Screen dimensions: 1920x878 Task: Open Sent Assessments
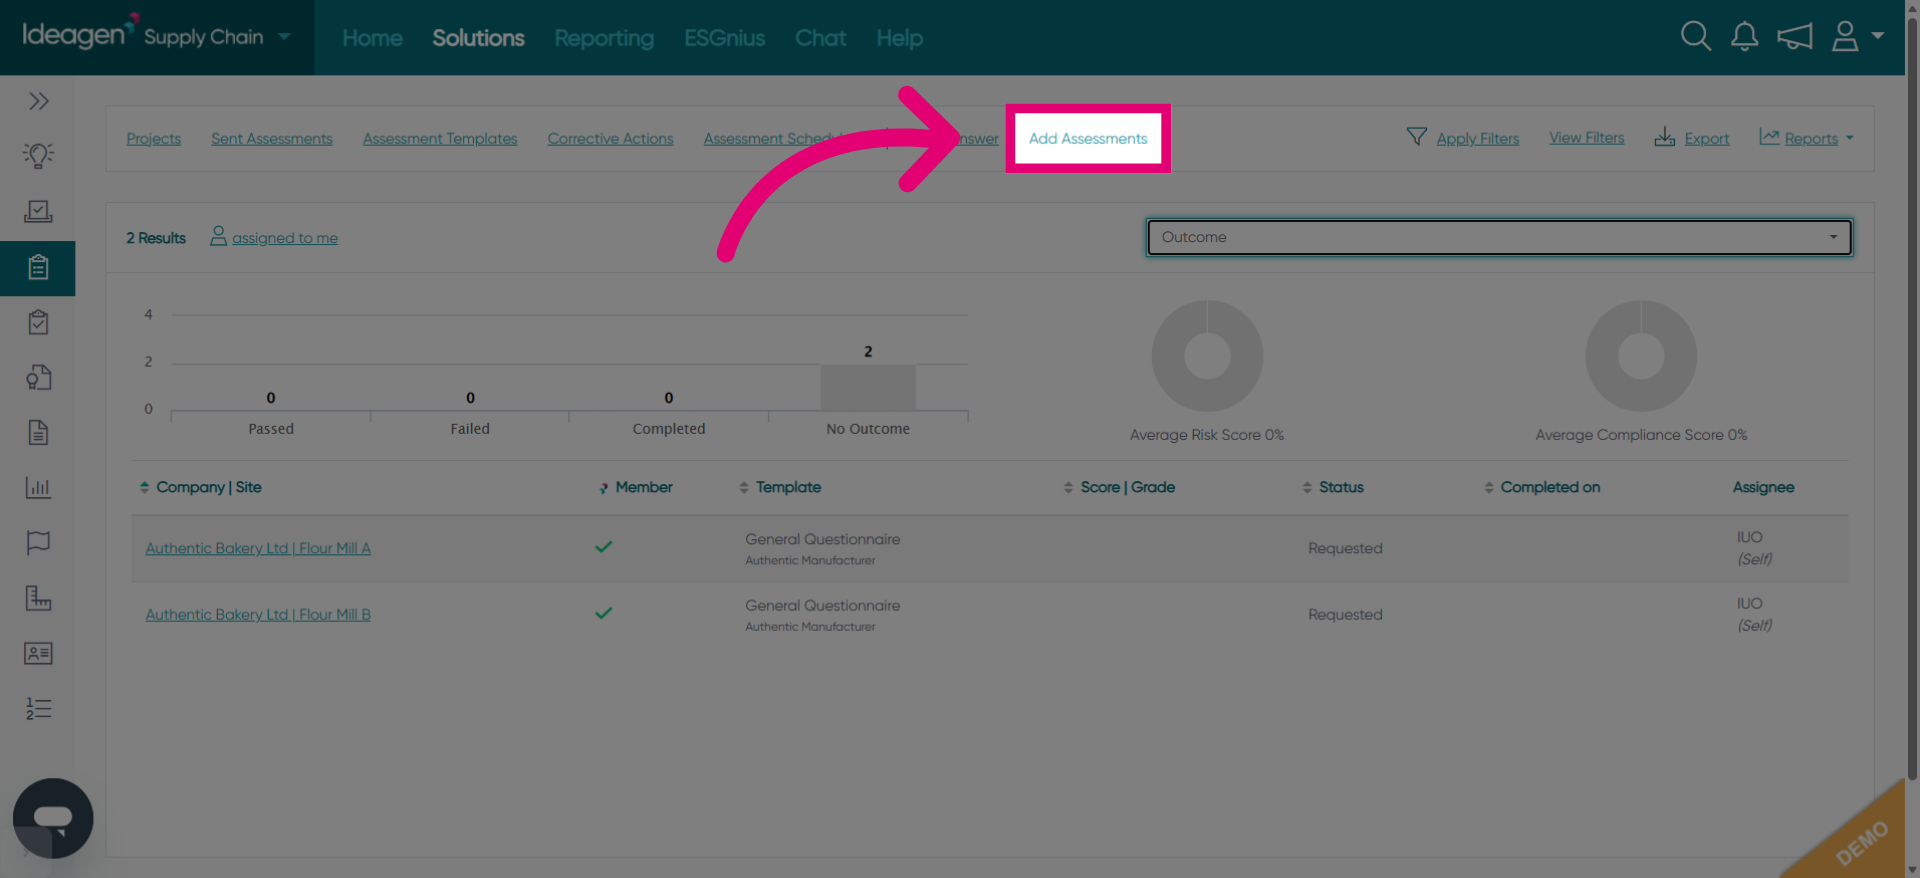click(x=272, y=139)
